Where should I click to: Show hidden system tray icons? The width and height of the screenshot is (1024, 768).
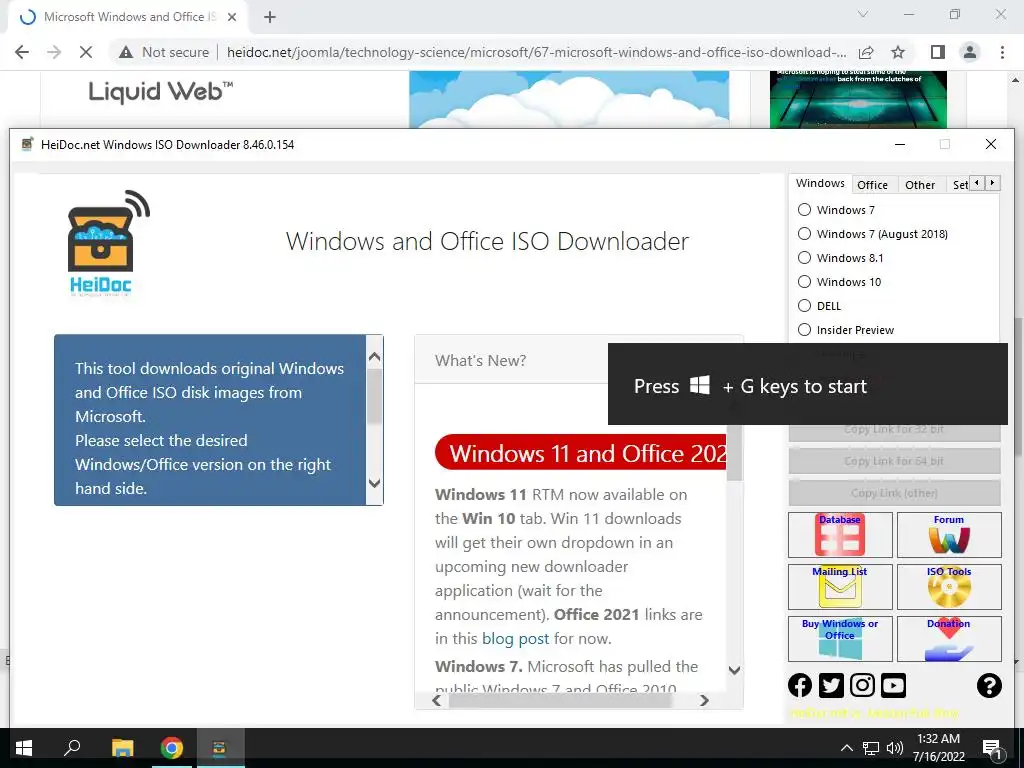click(846, 748)
